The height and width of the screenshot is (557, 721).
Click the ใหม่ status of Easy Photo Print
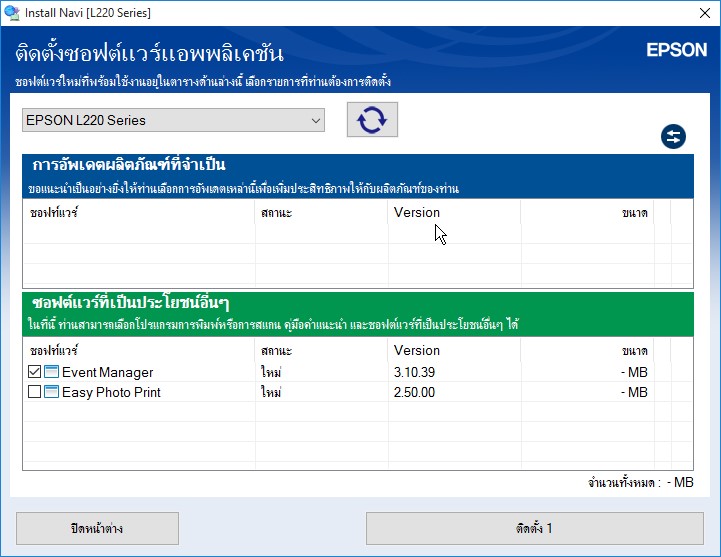click(x=271, y=392)
